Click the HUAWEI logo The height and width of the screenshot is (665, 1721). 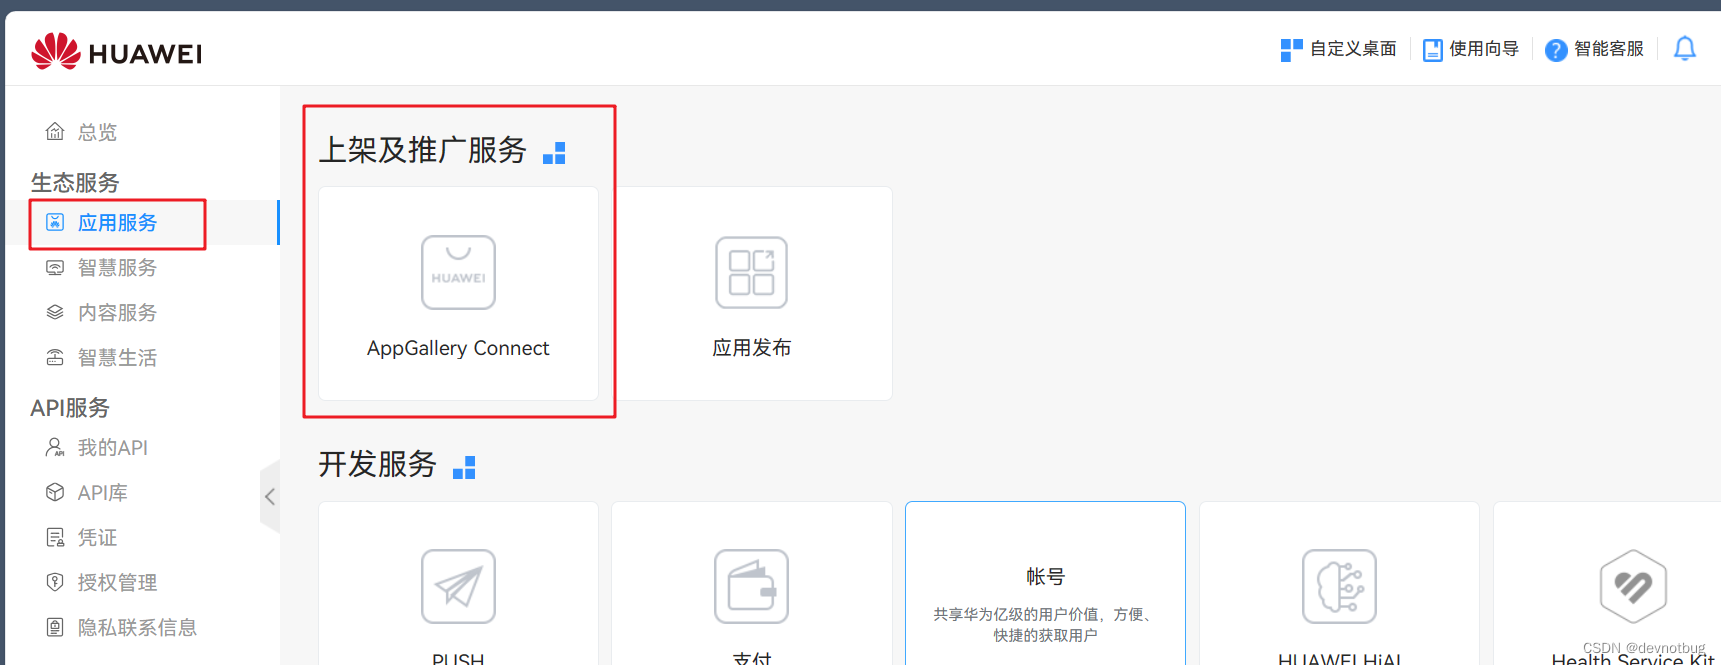[116, 51]
